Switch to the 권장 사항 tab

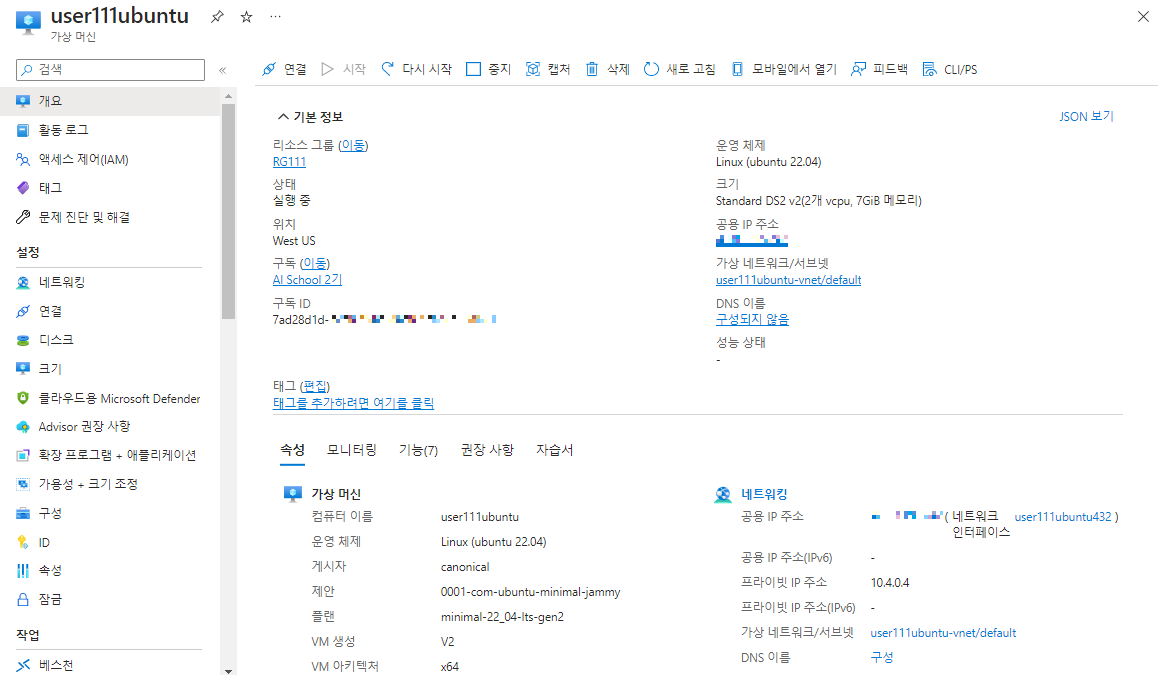(487, 450)
